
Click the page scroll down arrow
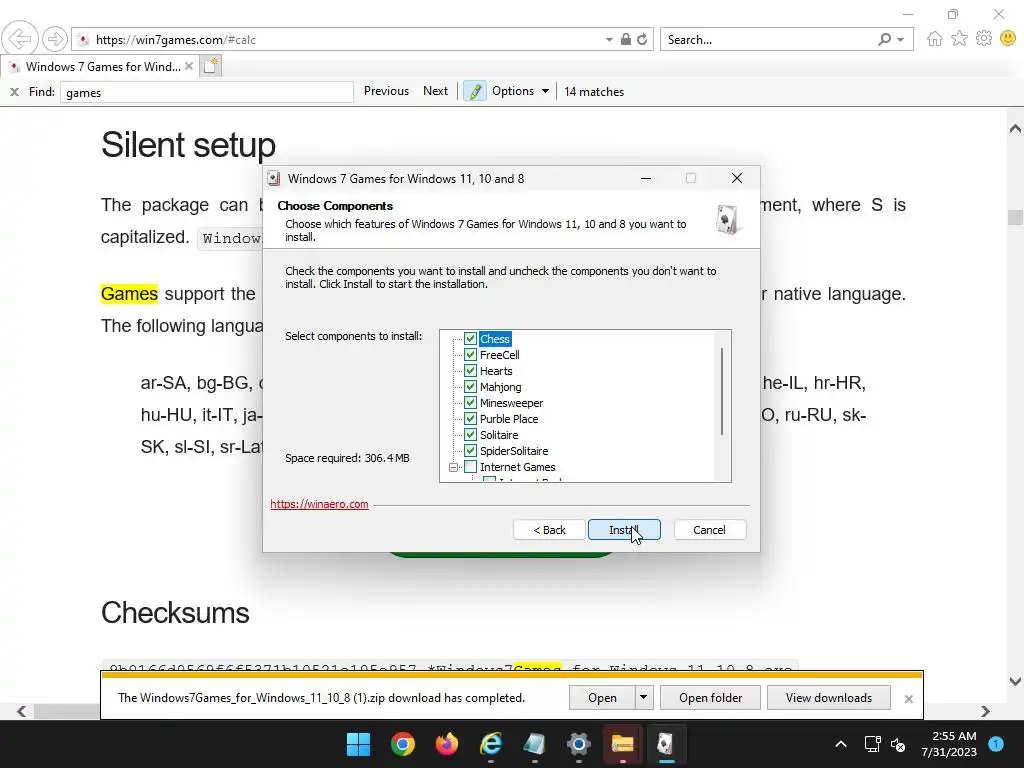[x=1015, y=681]
